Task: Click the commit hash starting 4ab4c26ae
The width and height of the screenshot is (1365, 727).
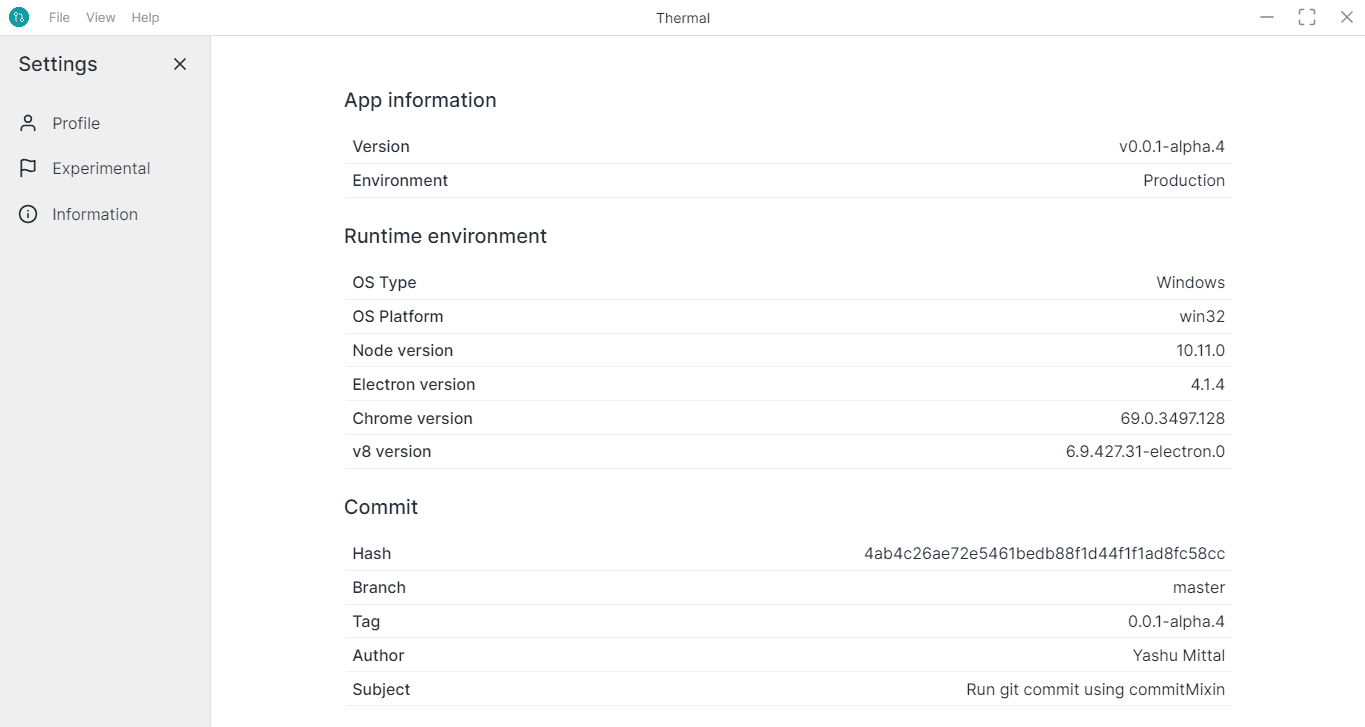Action: point(1045,553)
